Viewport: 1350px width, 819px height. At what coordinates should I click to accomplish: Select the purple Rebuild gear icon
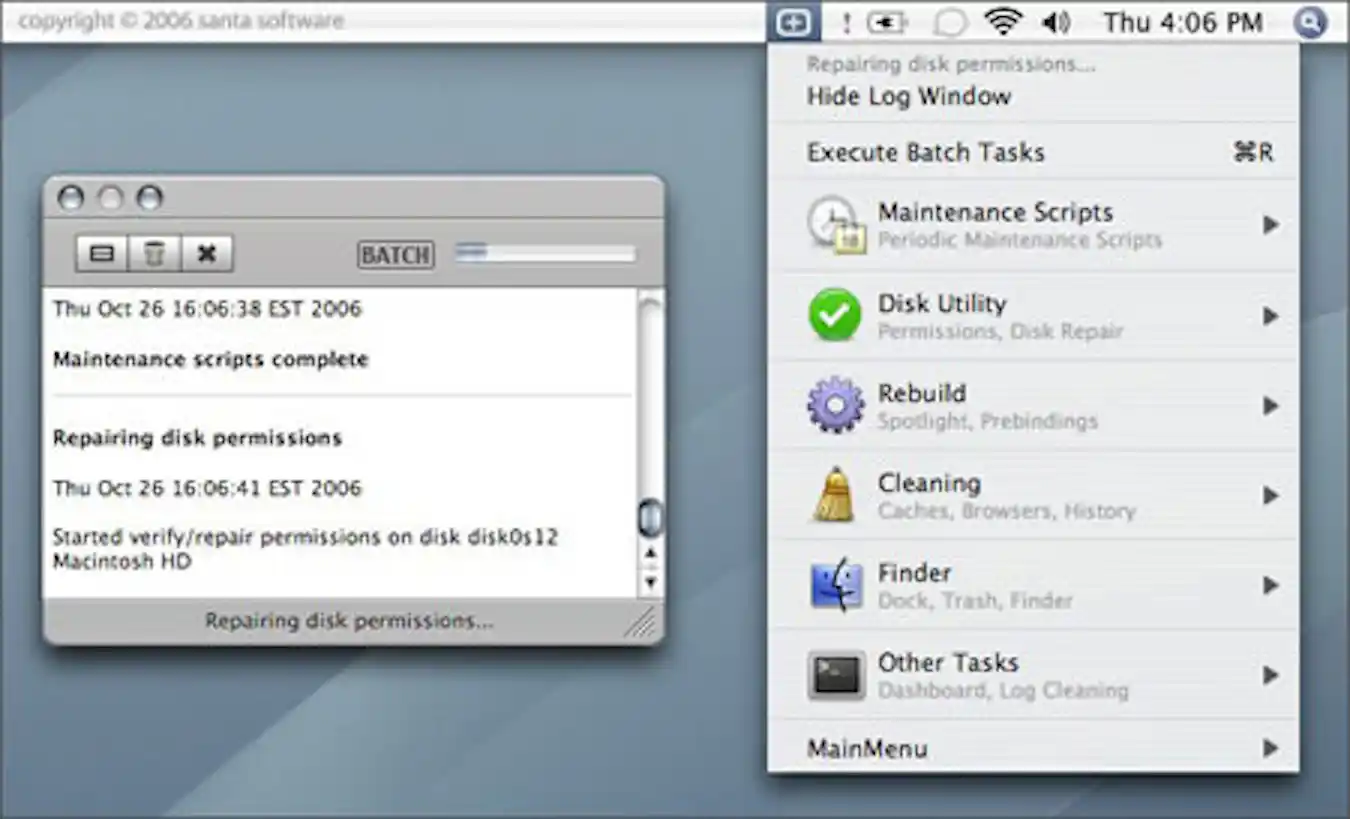pos(836,405)
